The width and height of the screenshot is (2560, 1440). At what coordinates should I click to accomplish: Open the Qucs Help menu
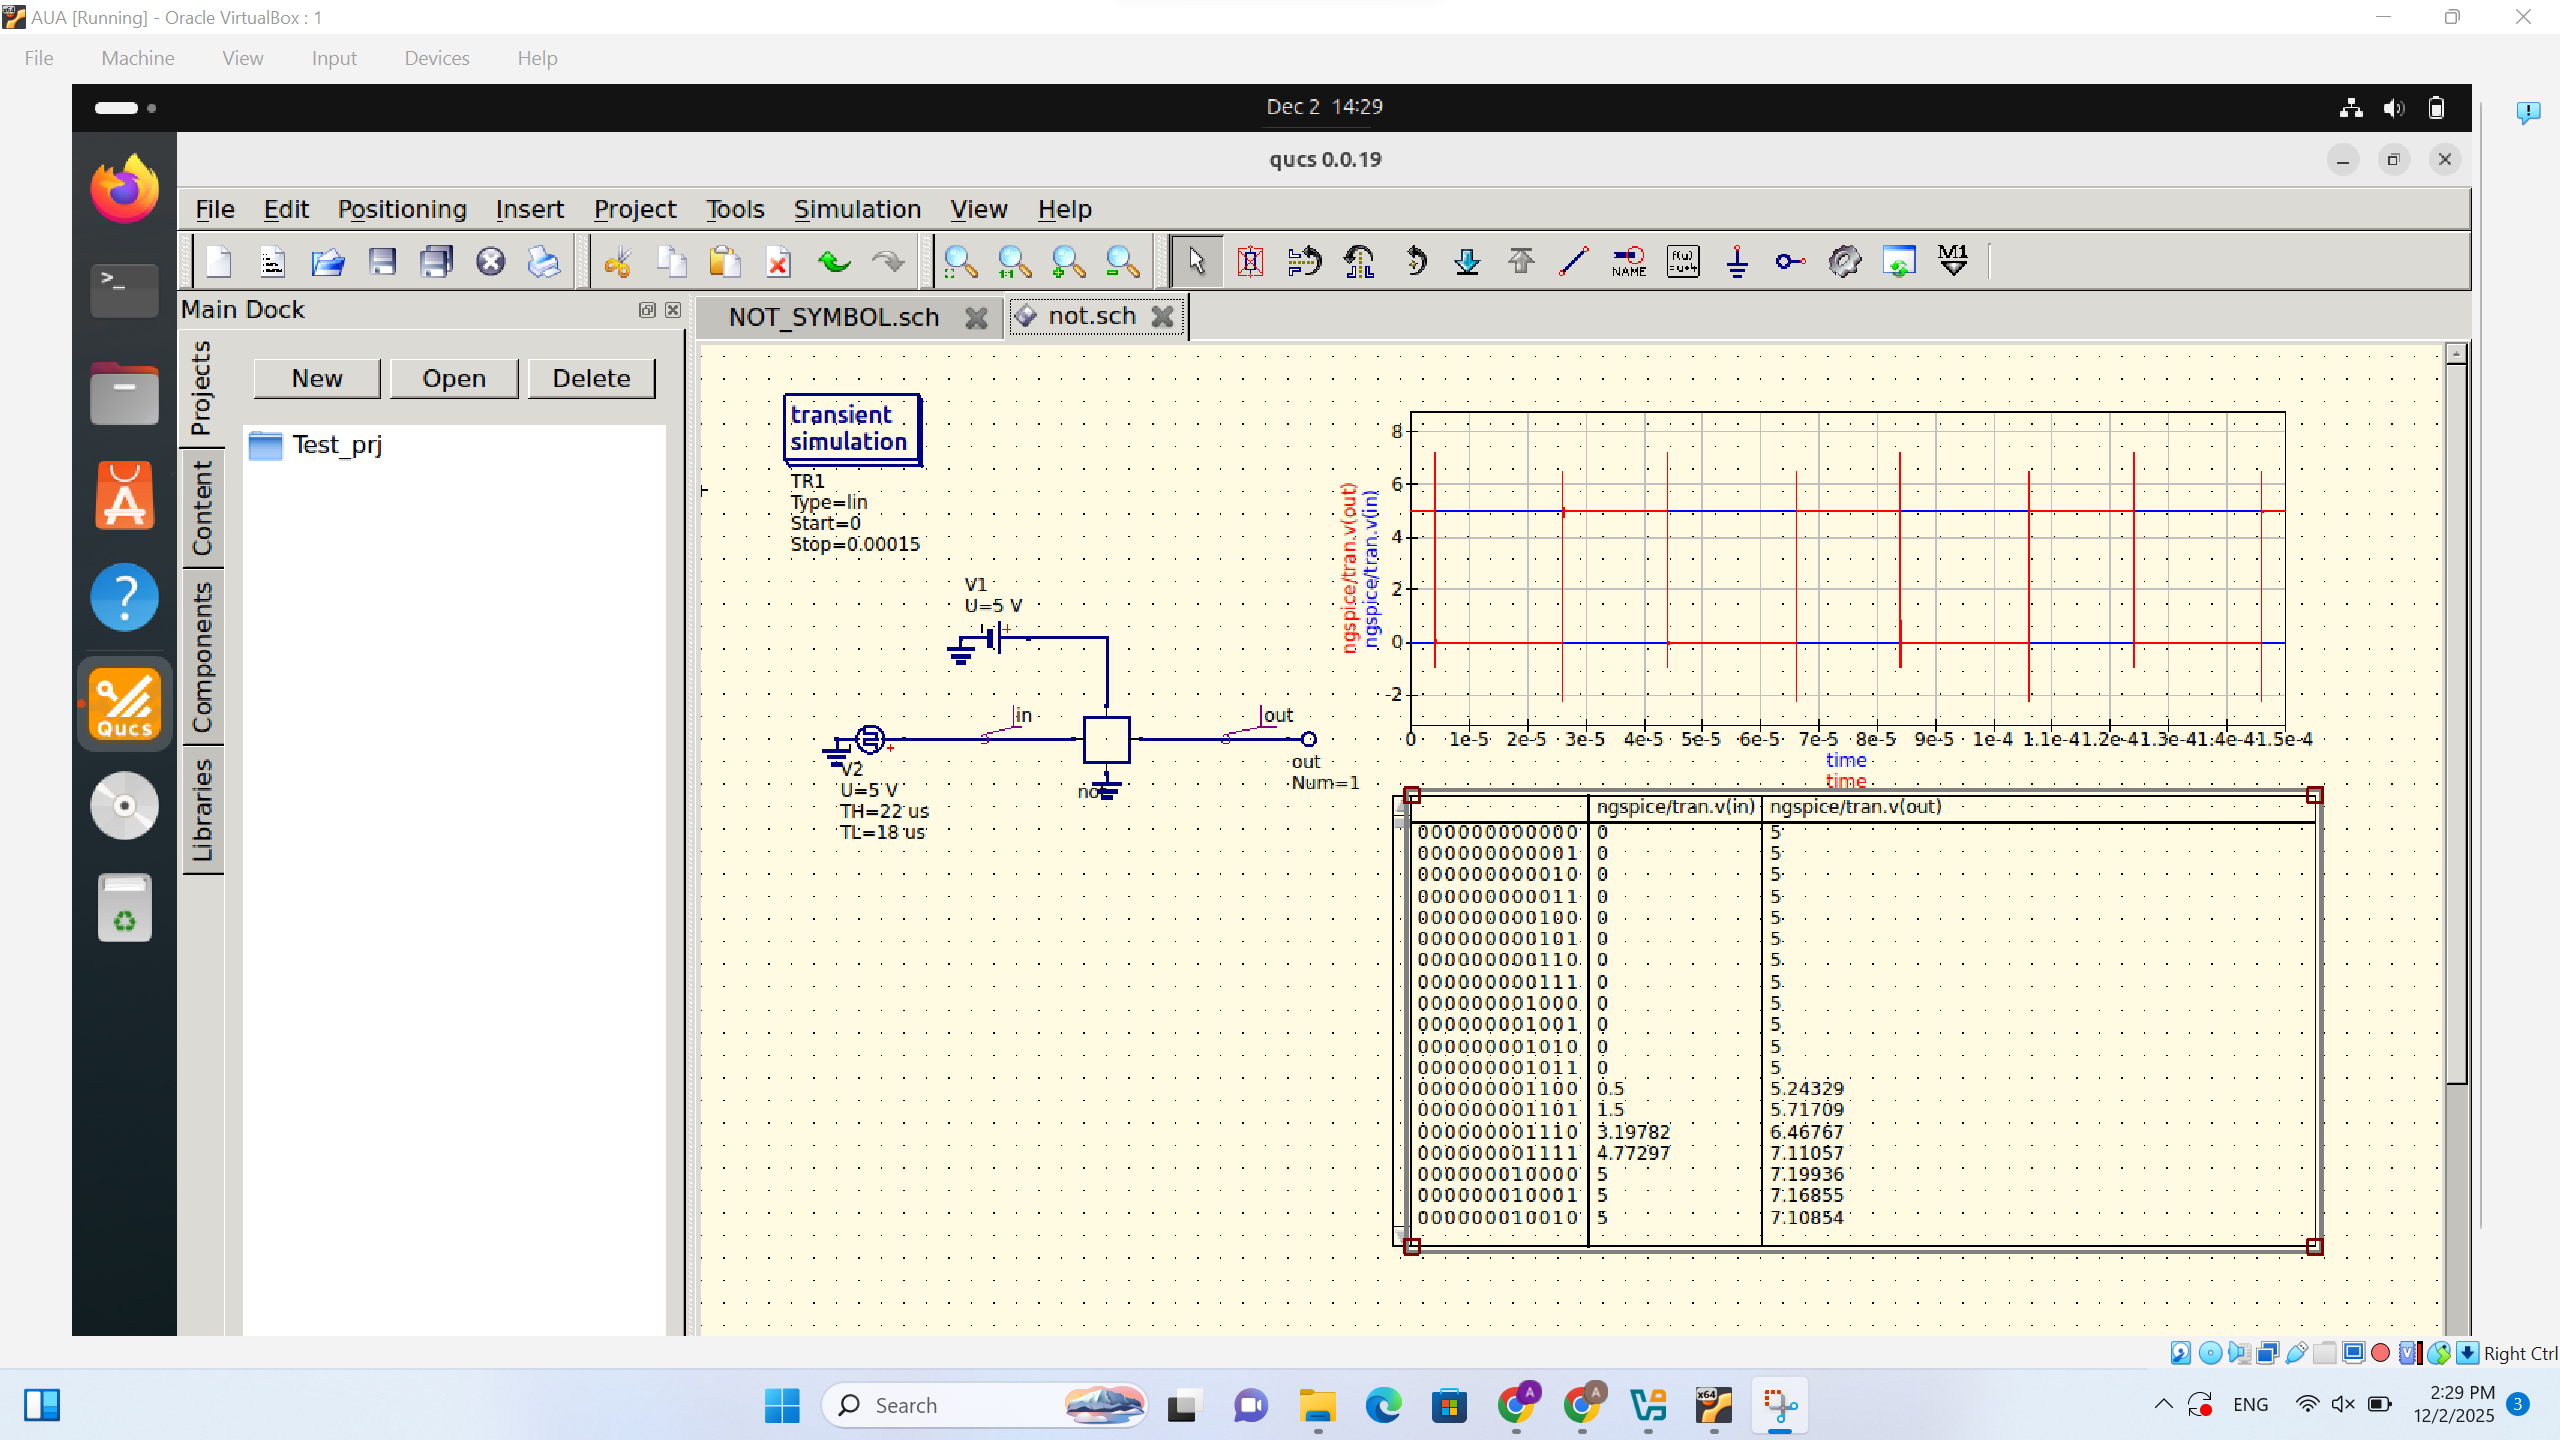click(1064, 209)
